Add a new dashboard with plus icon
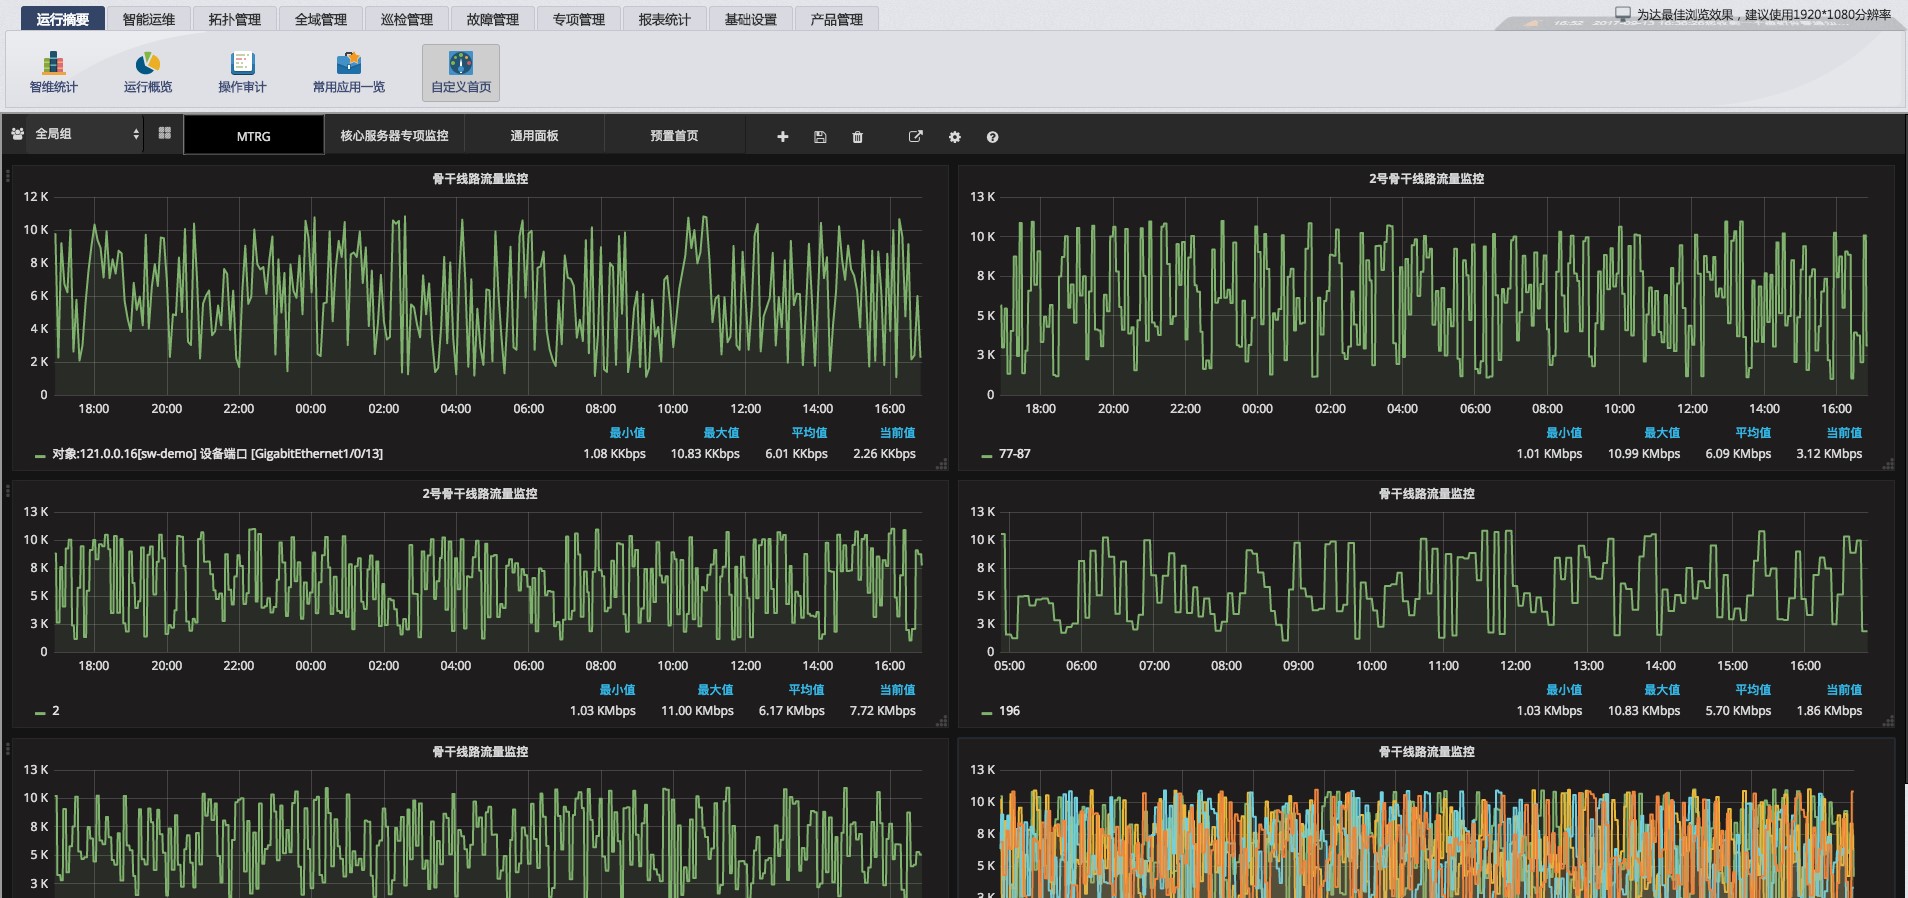The height and width of the screenshot is (898, 1908). (783, 137)
